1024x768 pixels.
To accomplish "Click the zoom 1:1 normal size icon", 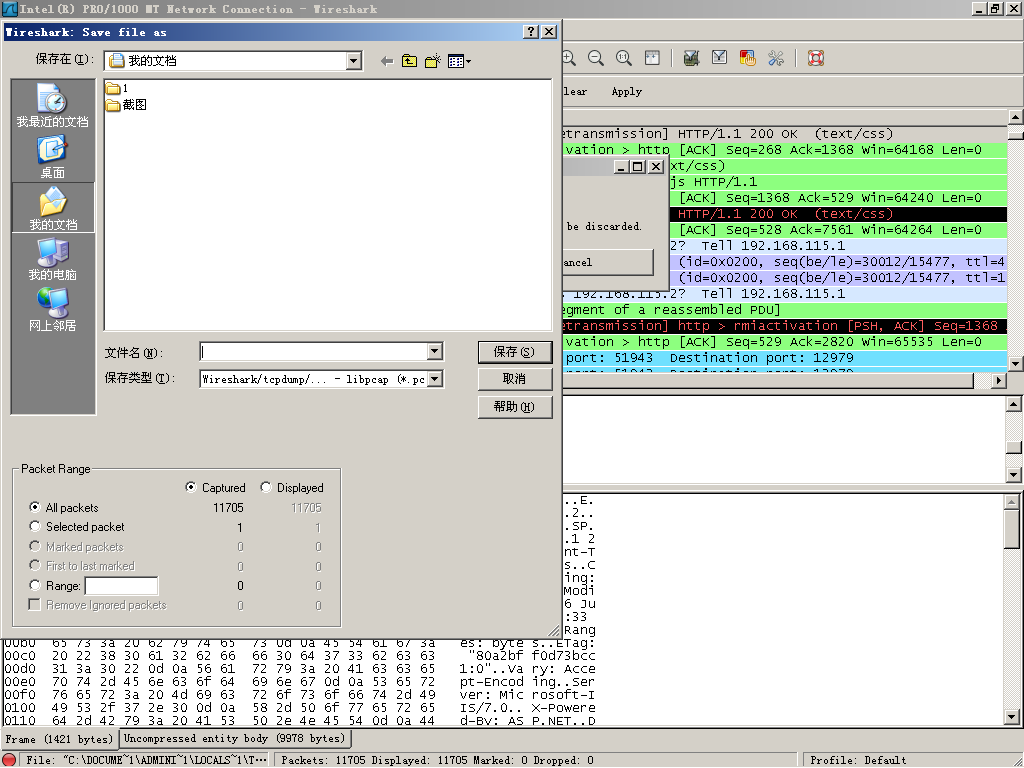I will (624, 58).
